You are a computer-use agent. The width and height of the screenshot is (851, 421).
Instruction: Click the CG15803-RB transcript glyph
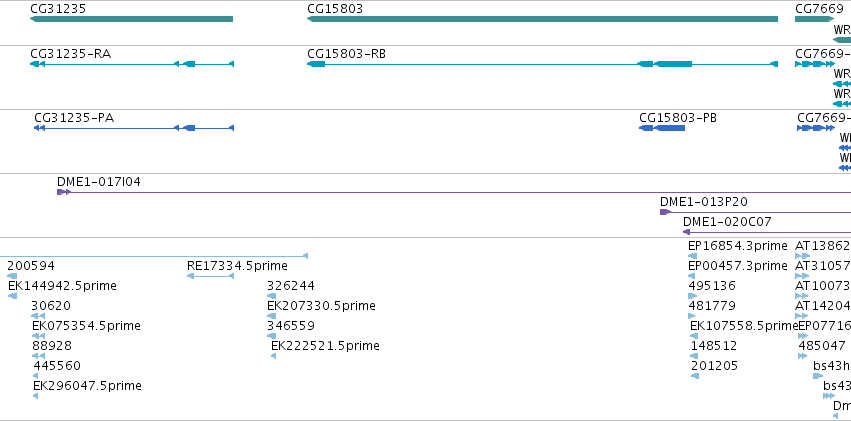click(542, 64)
